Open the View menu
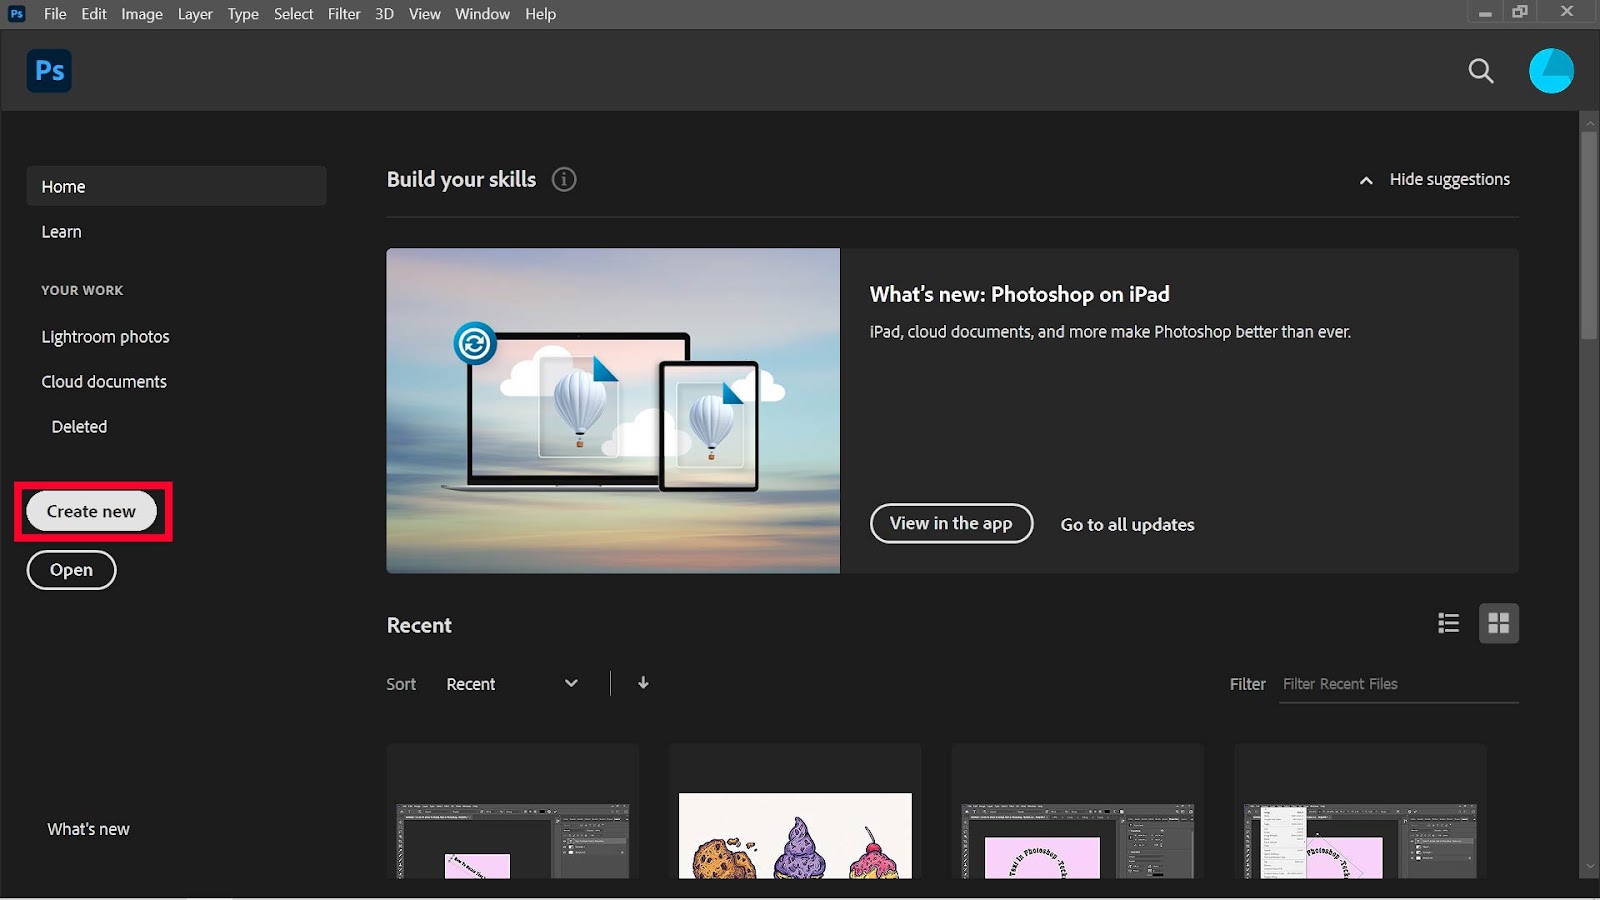This screenshot has width=1600, height=900. point(425,14)
